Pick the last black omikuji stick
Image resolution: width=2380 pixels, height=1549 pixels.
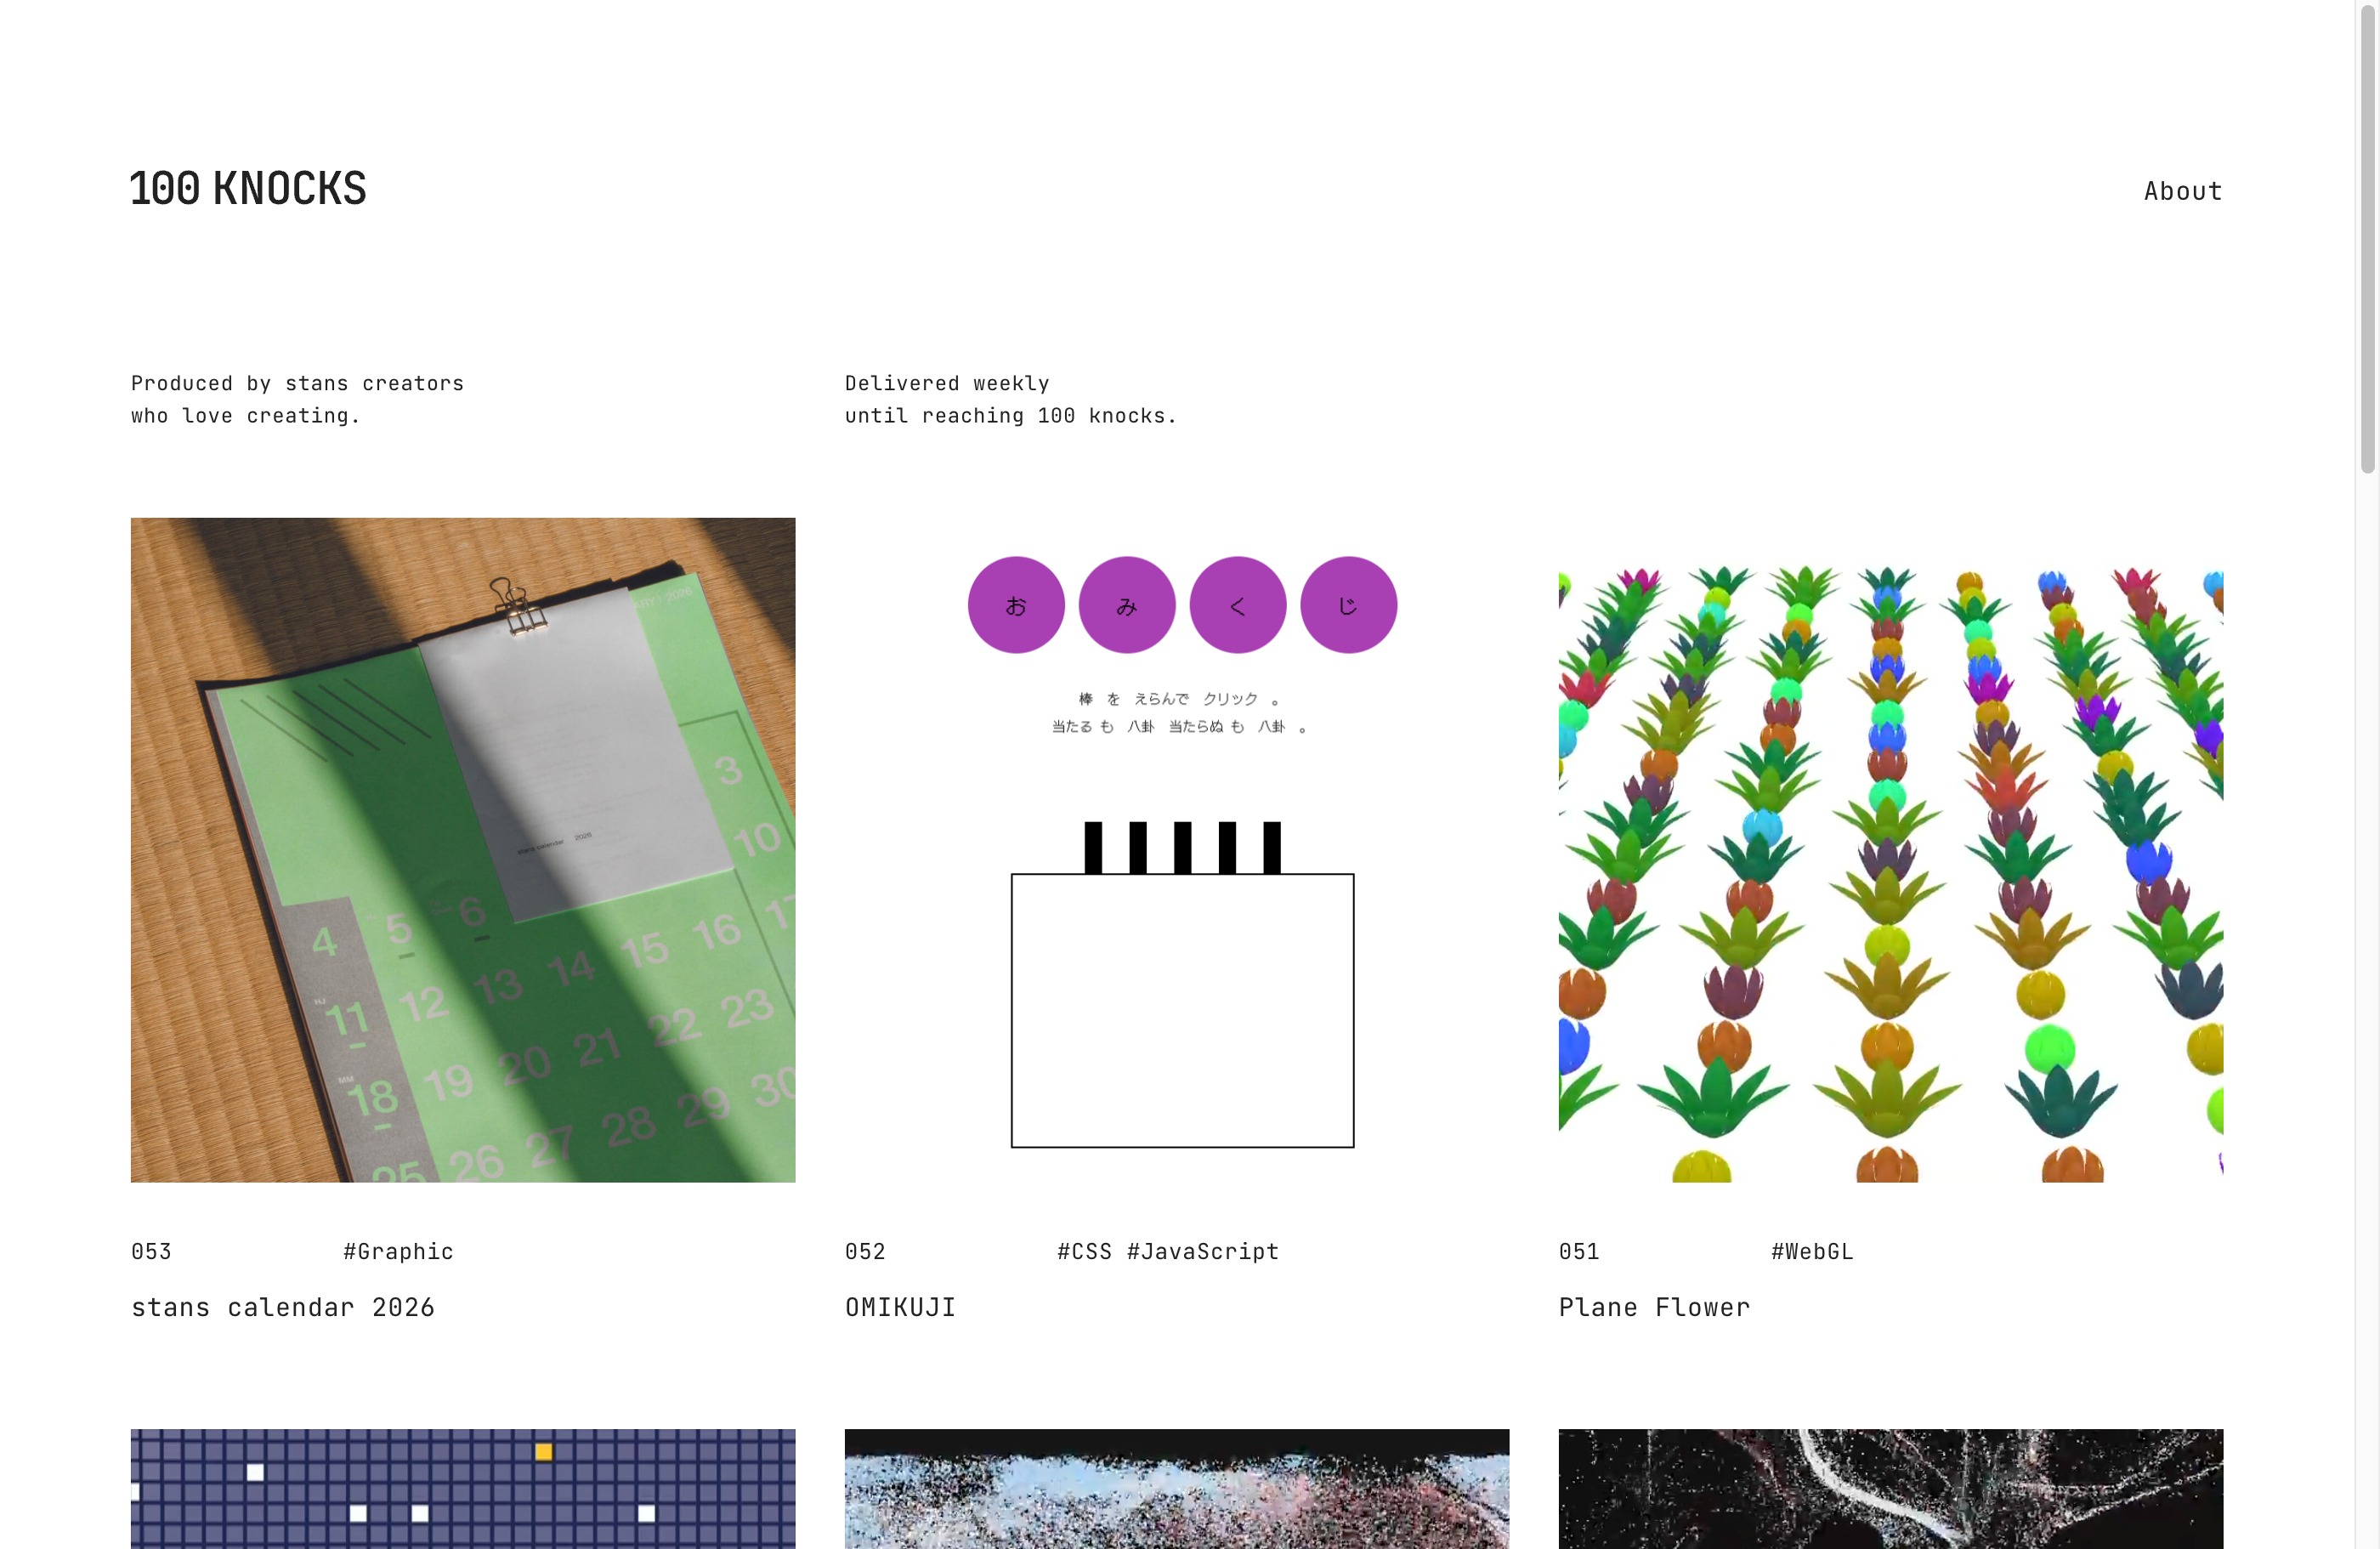[1272, 848]
